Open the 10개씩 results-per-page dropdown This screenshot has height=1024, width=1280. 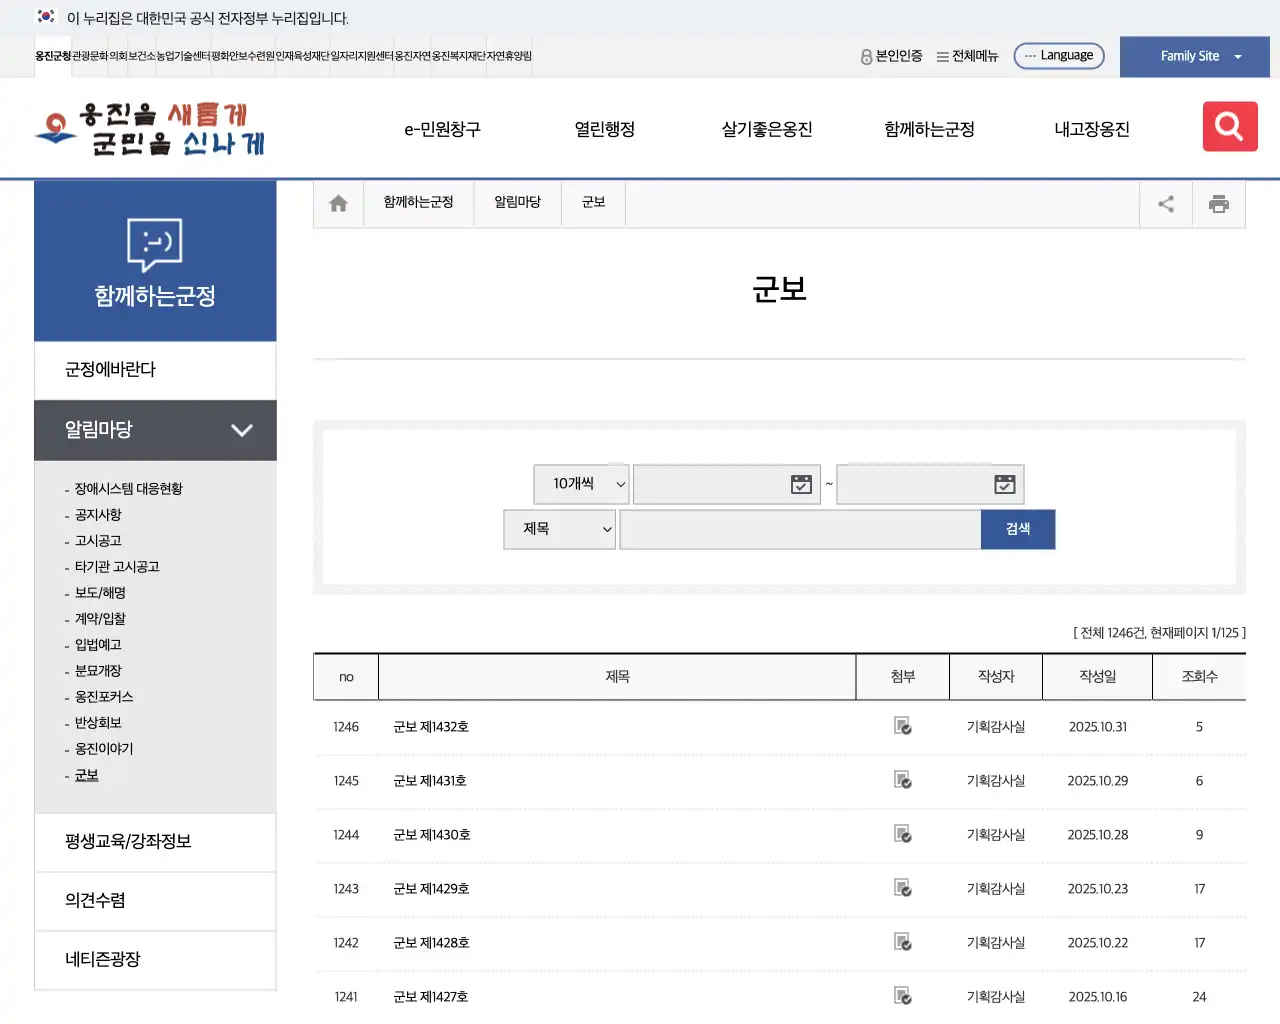coord(581,483)
